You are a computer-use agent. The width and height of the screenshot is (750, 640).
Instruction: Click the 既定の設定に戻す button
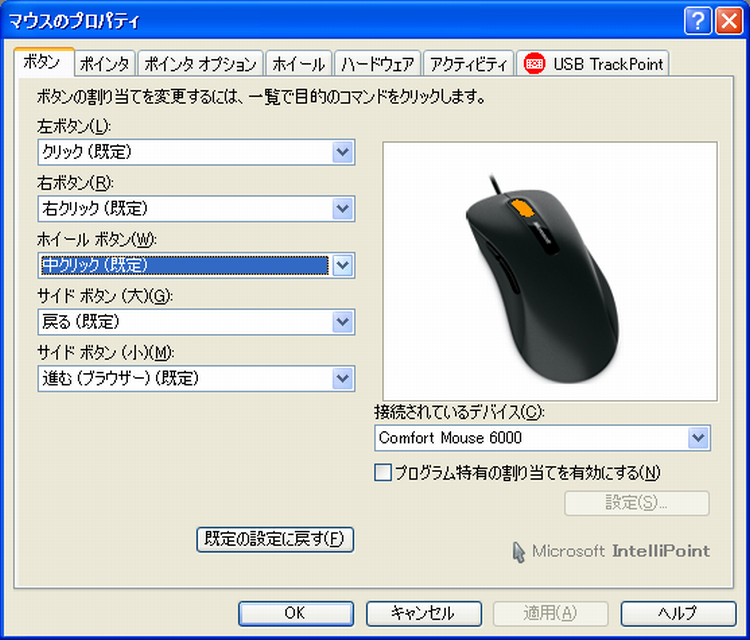[x=275, y=539]
